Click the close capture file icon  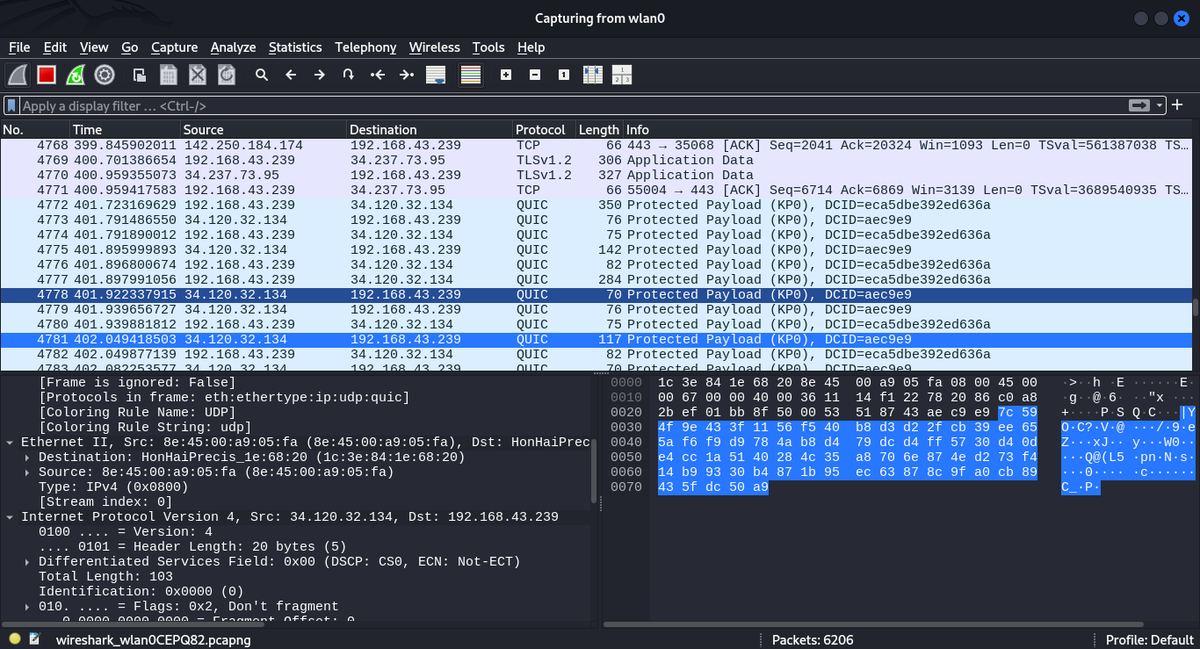(x=198, y=75)
